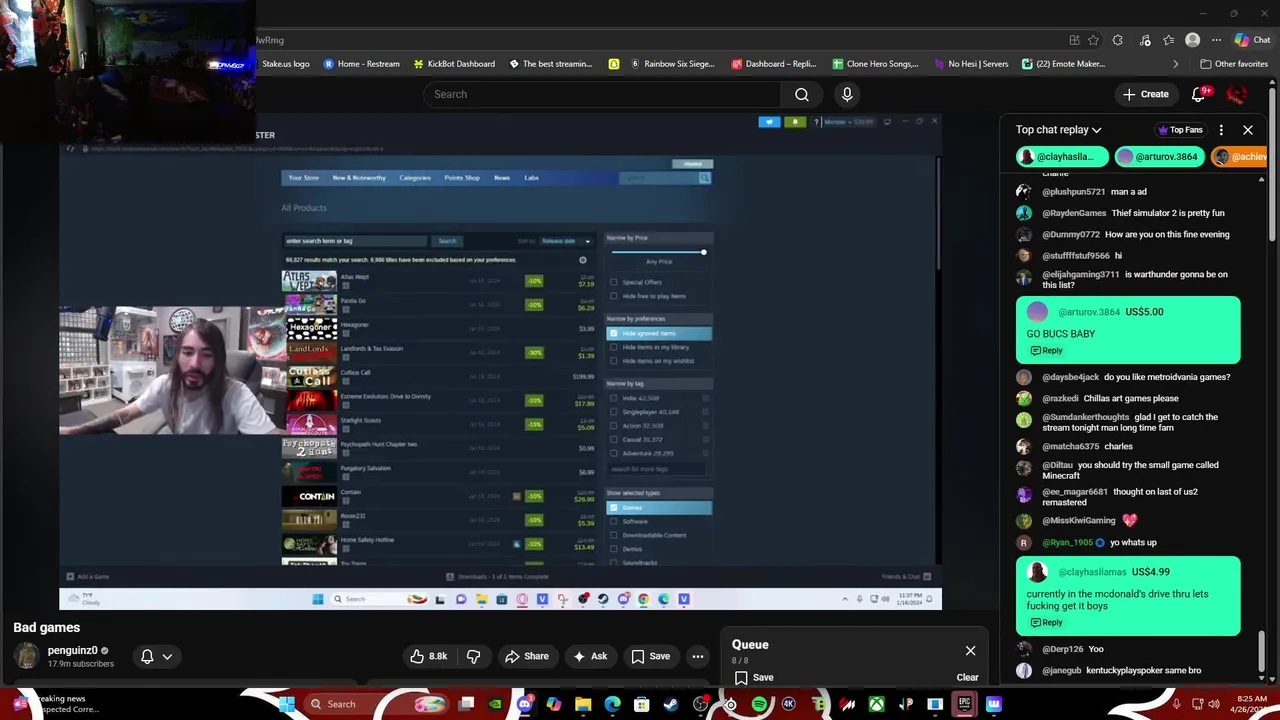Click Clear in the Queue panel
1280x720 pixels.
click(967, 677)
